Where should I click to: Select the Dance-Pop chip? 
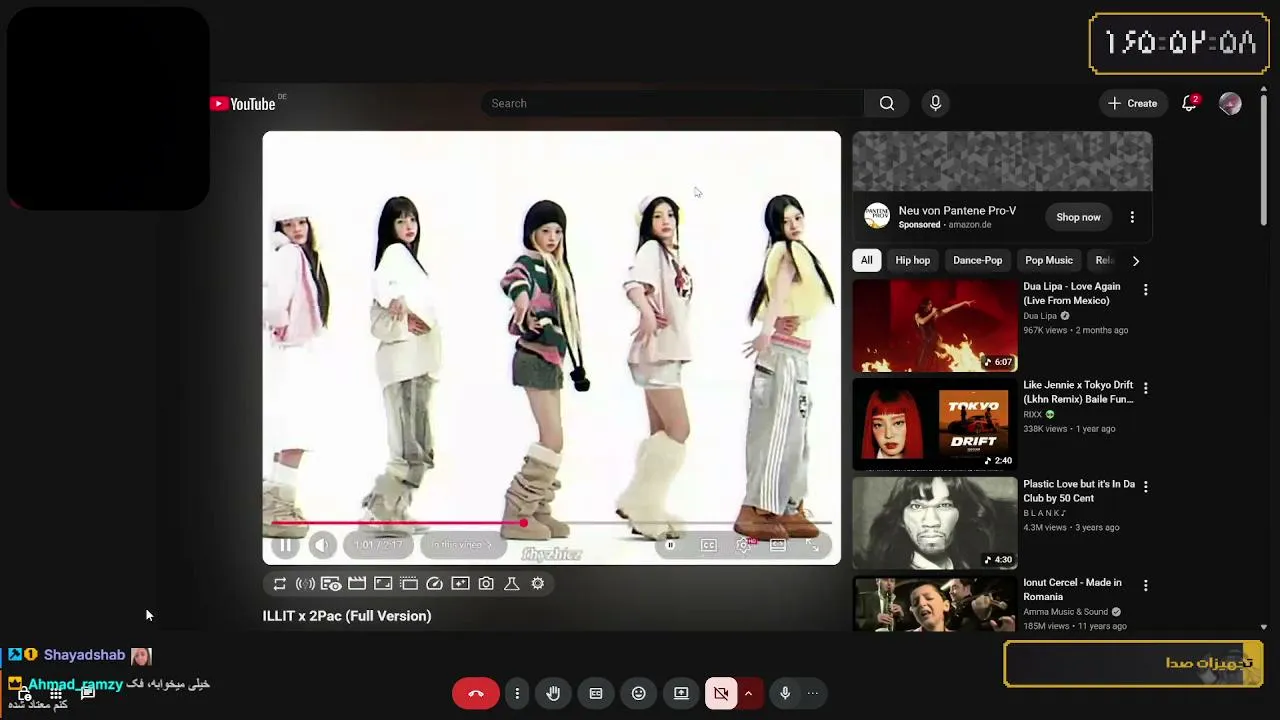[x=978, y=261]
